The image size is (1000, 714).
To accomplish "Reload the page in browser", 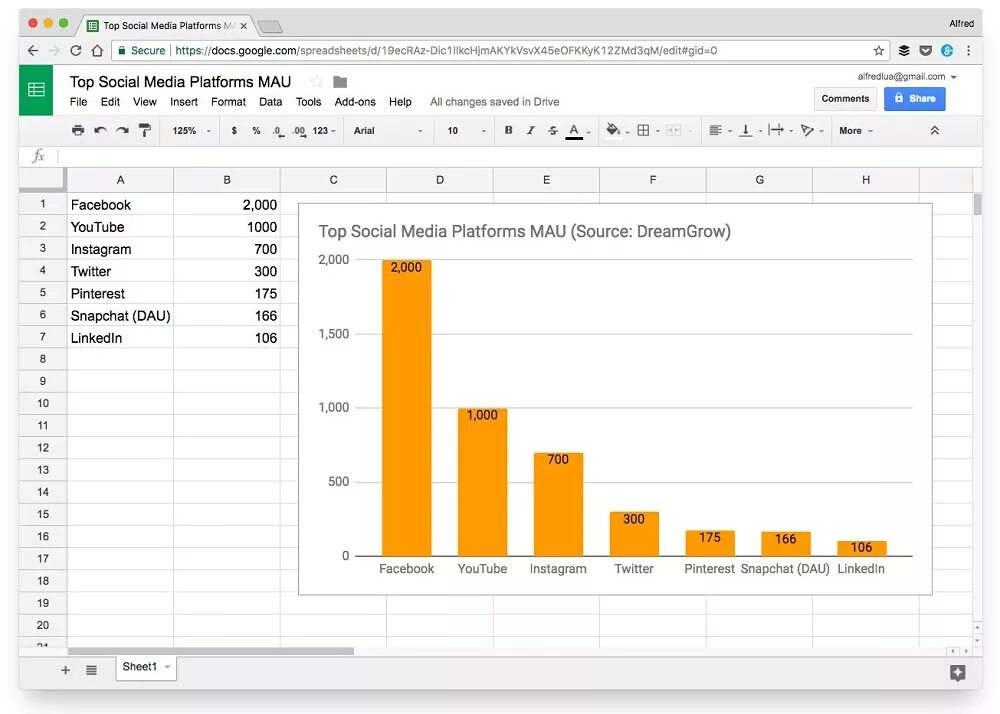I will pos(75,50).
